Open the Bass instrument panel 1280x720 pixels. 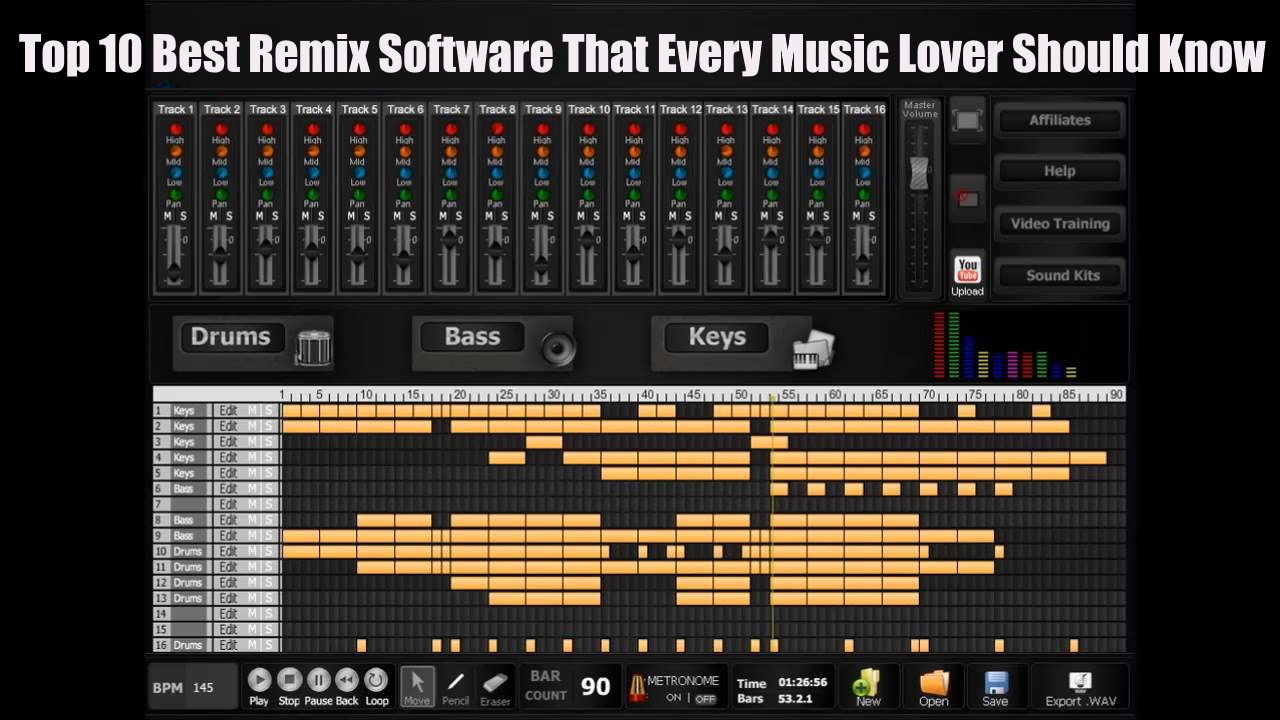point(472,337)
